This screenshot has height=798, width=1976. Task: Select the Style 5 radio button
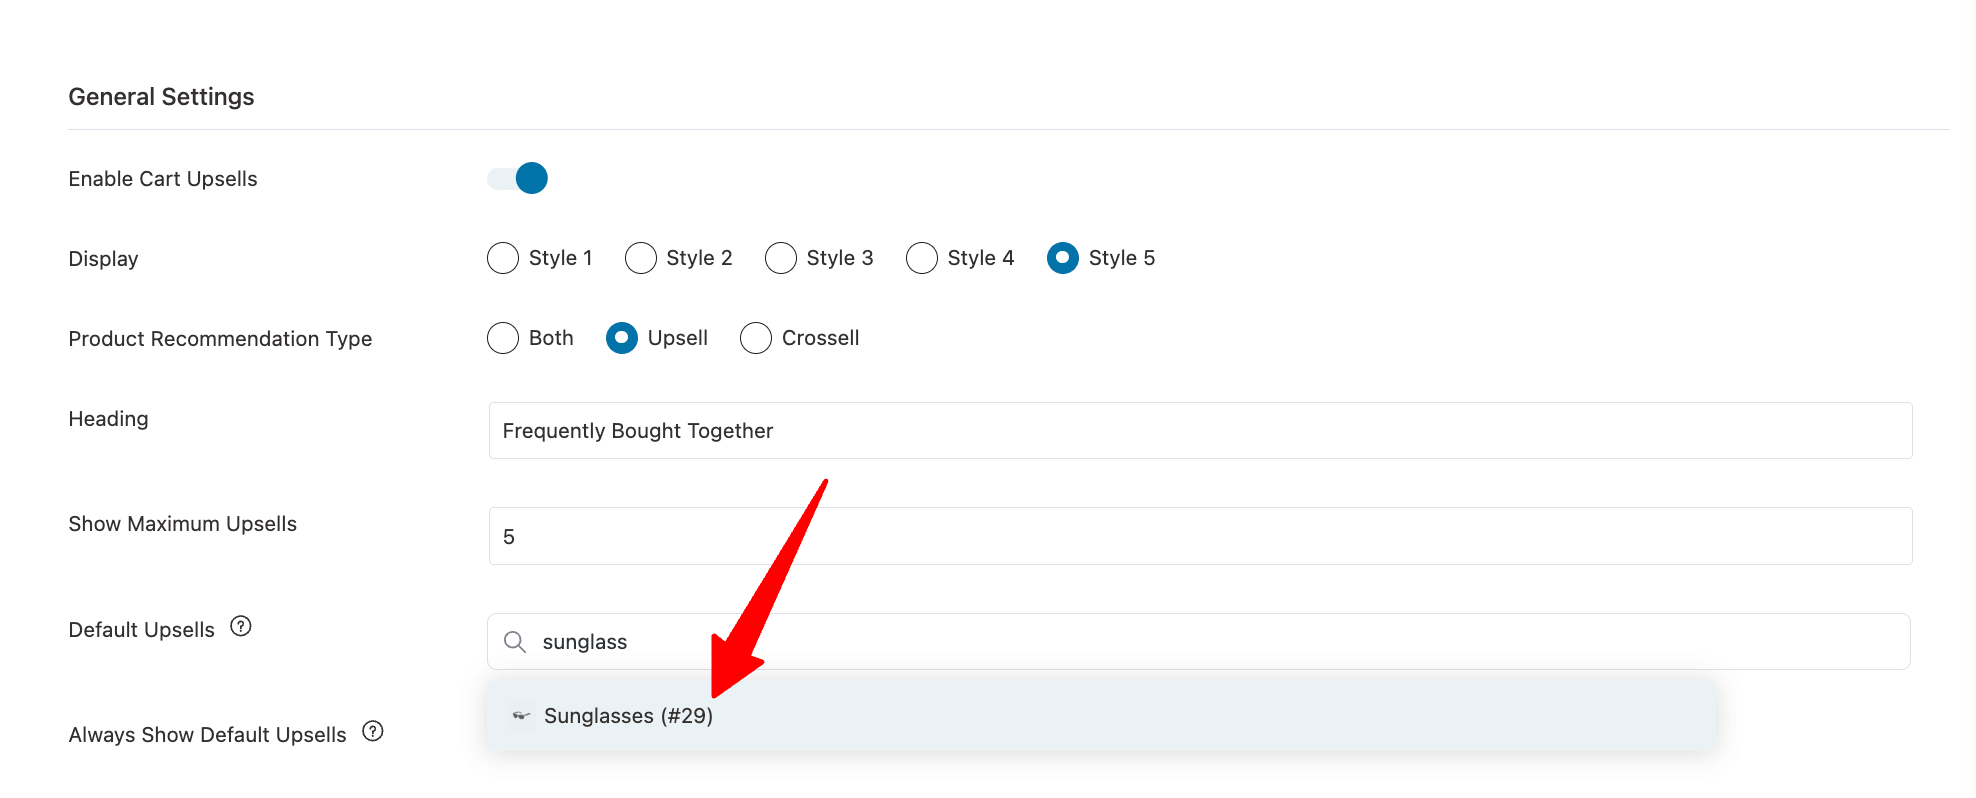[1063, 258]
